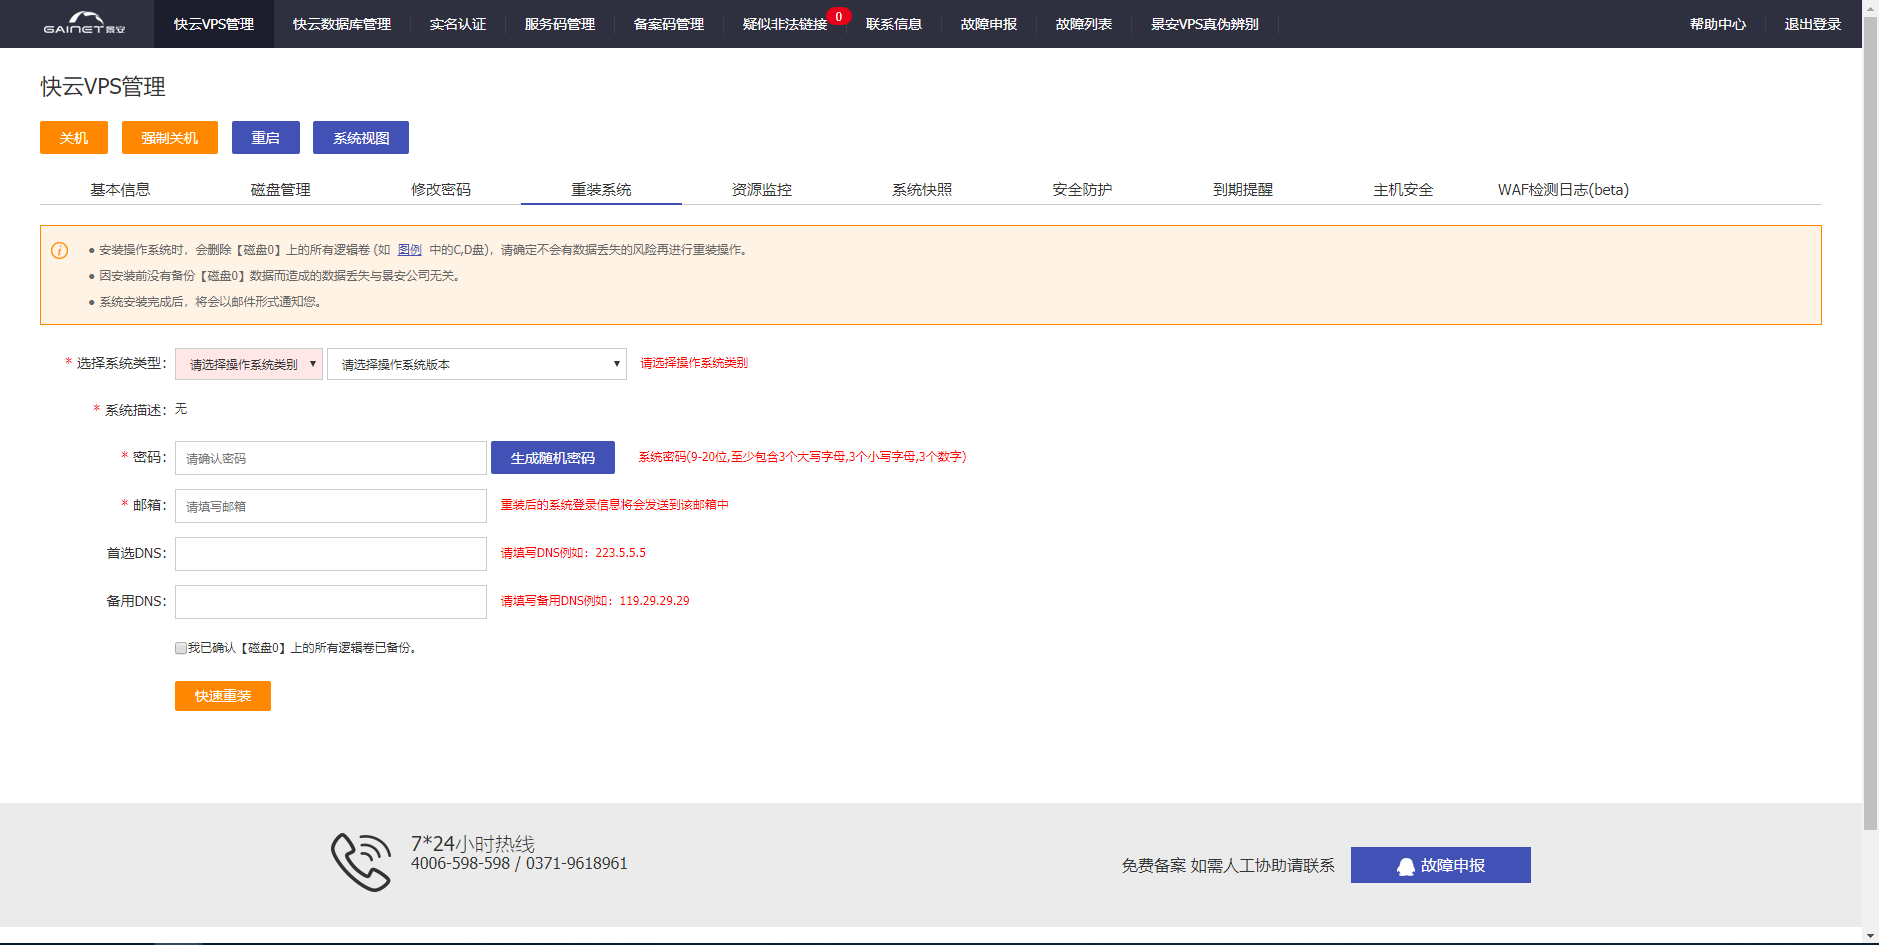Image resolution: width=1879 pixels, height=945 pixels.
Task: Click the 快云VPS管理 page heading
Action: (103, 87)
